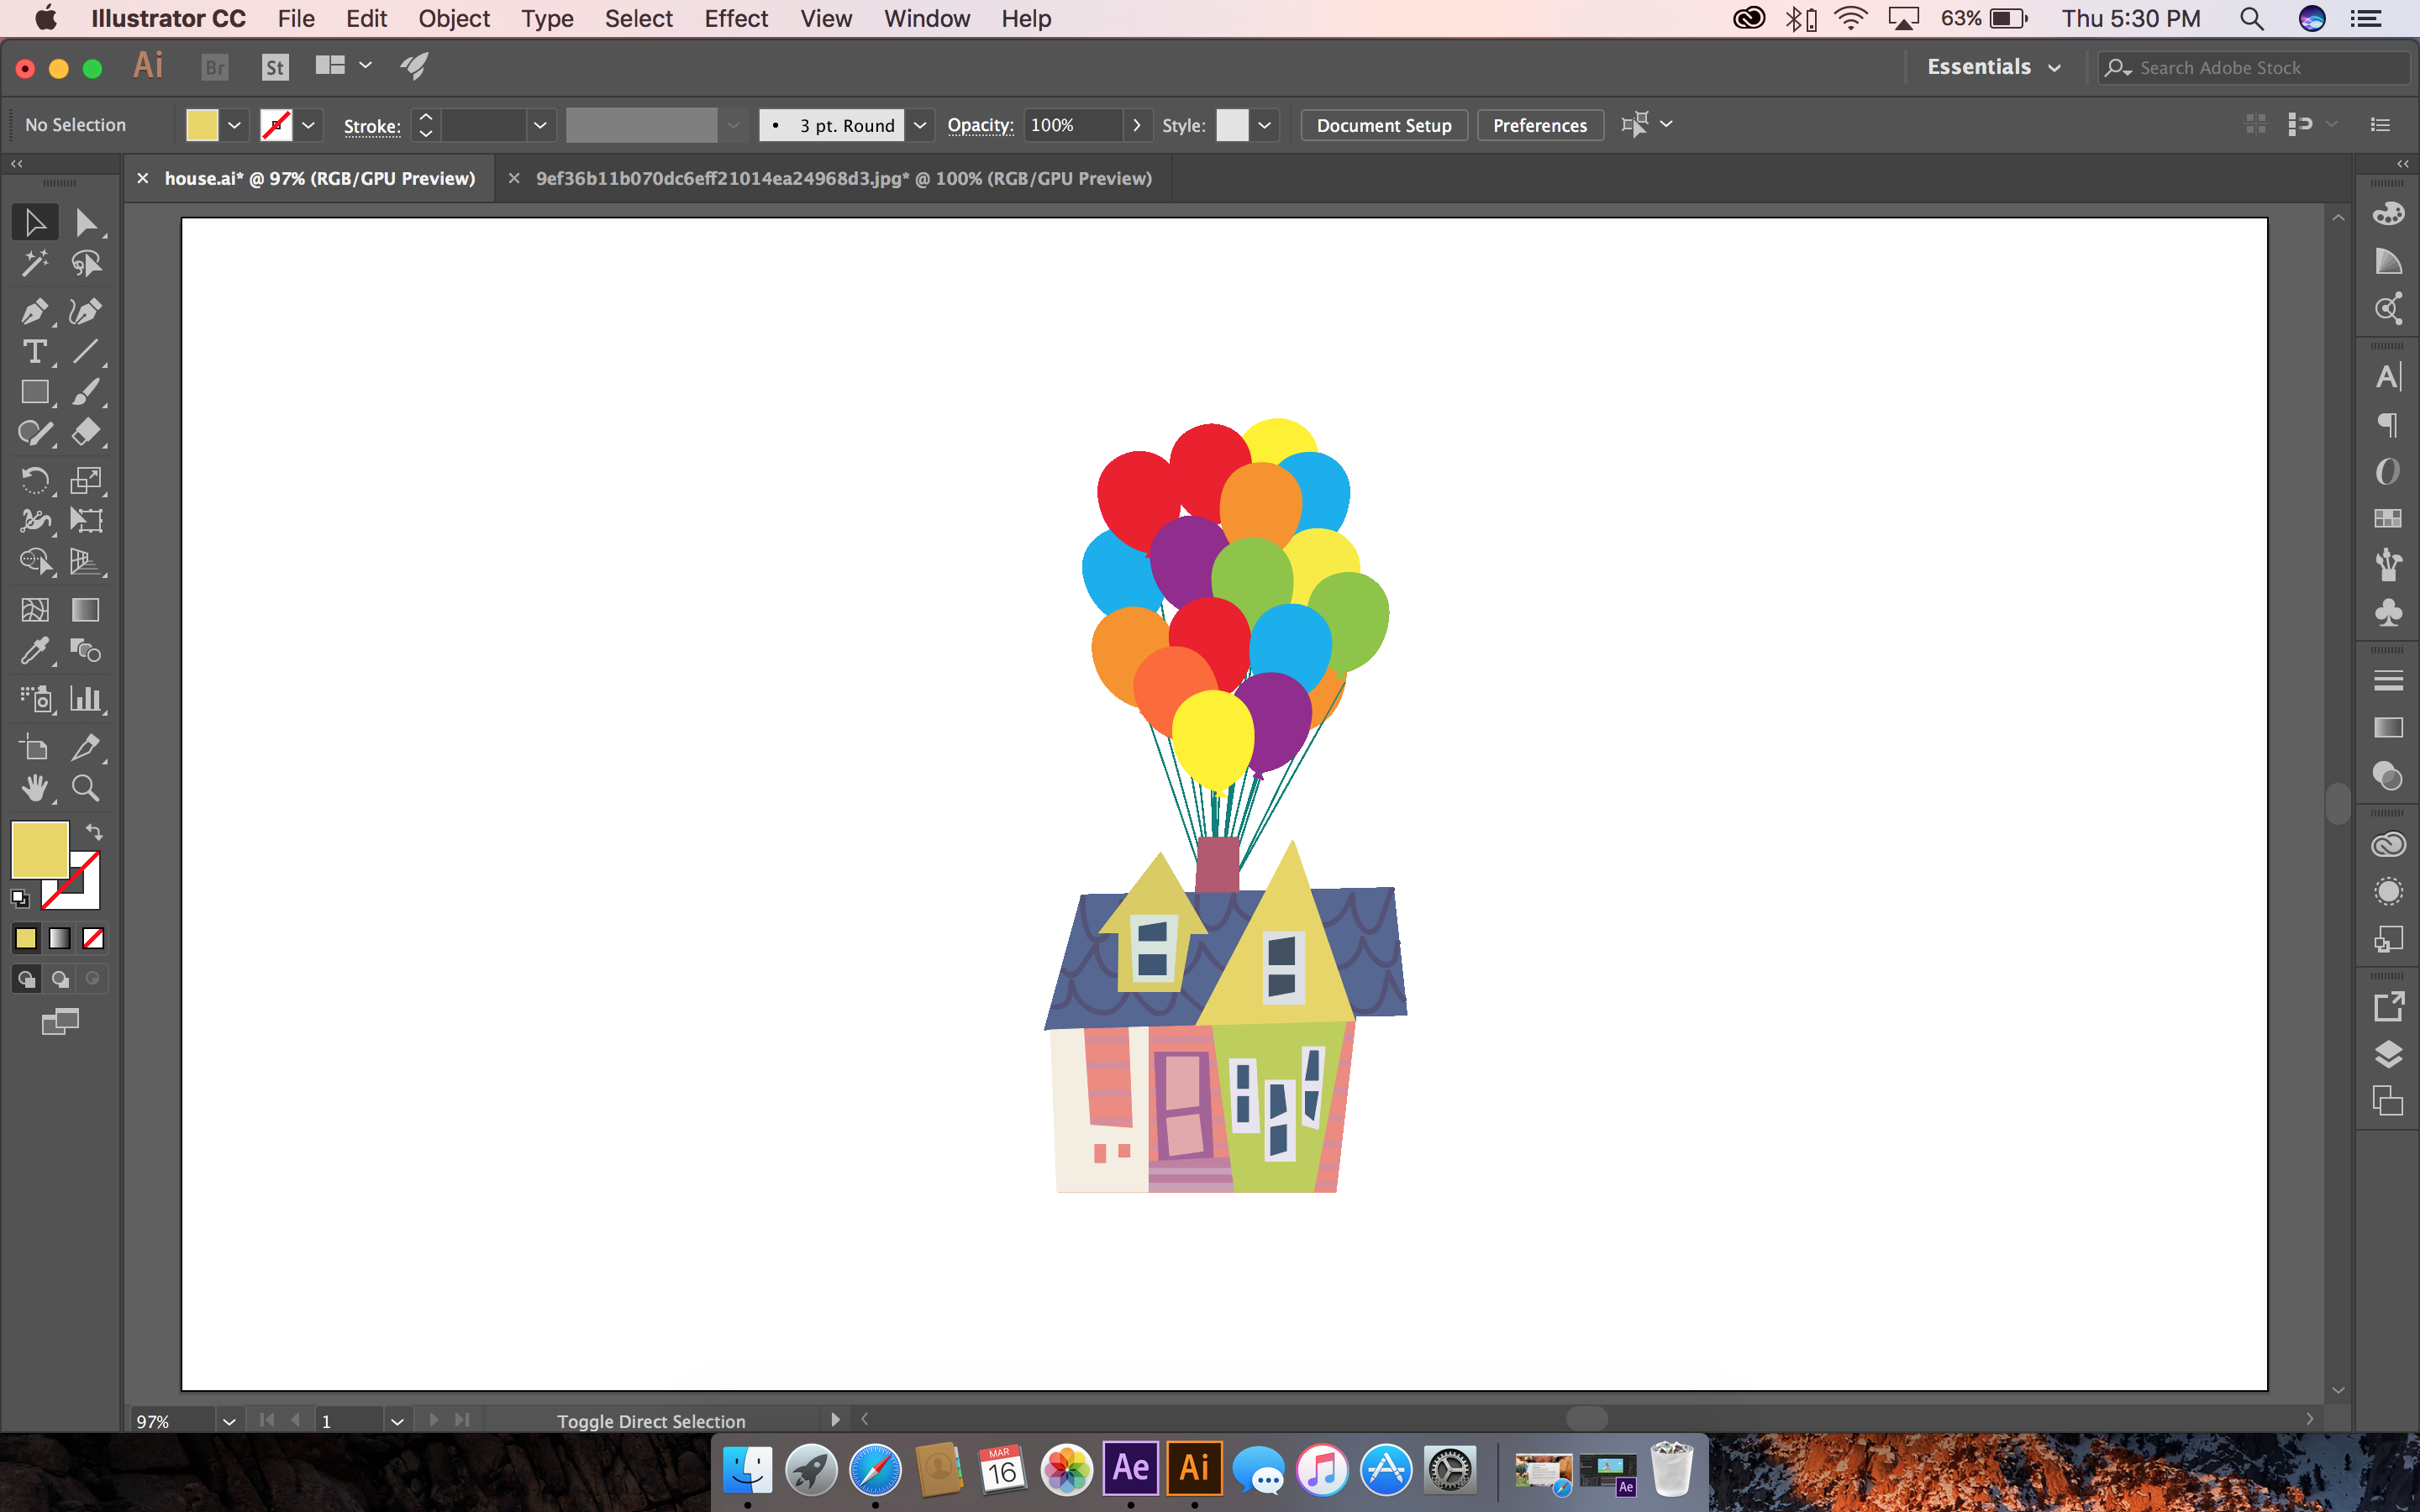Pick the Eyedropper tool

[35, 651]
